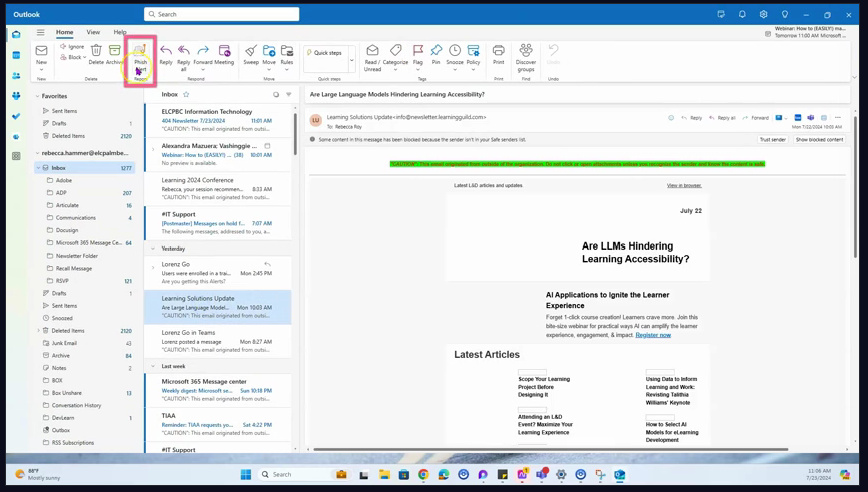Click the Ignore option in ribbon

(72, 47)
